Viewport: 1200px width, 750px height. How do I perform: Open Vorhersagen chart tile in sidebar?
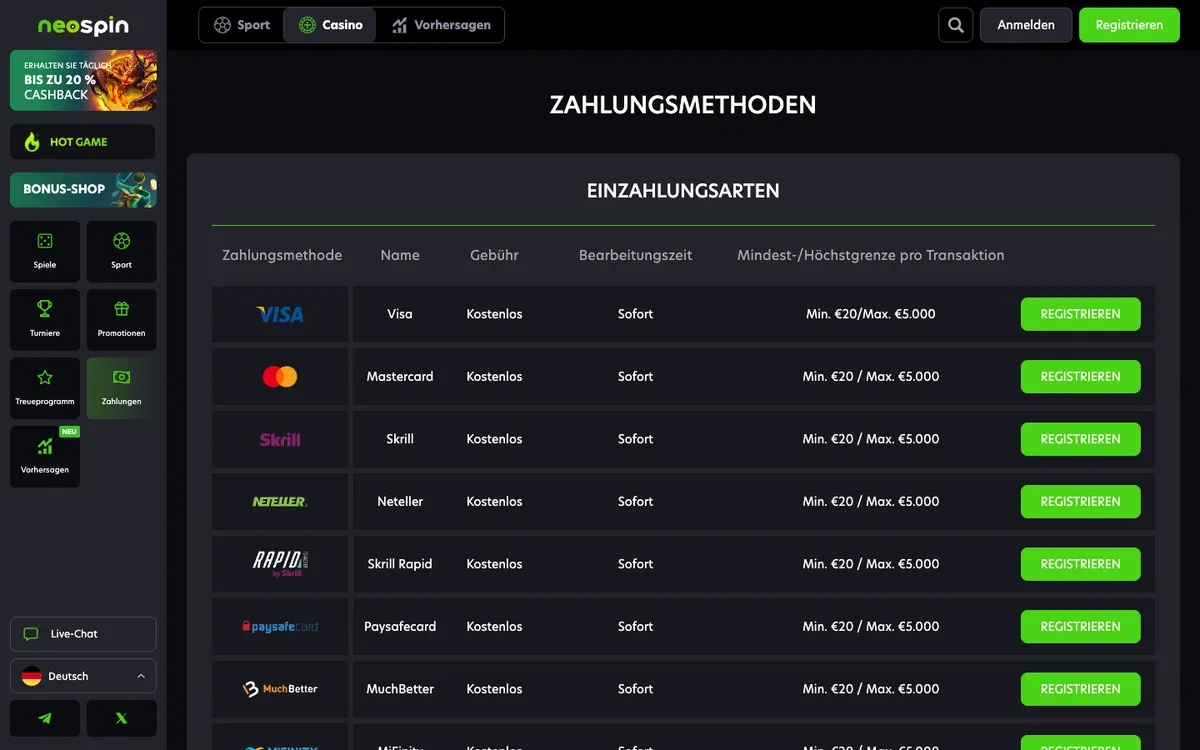(45, 456)
